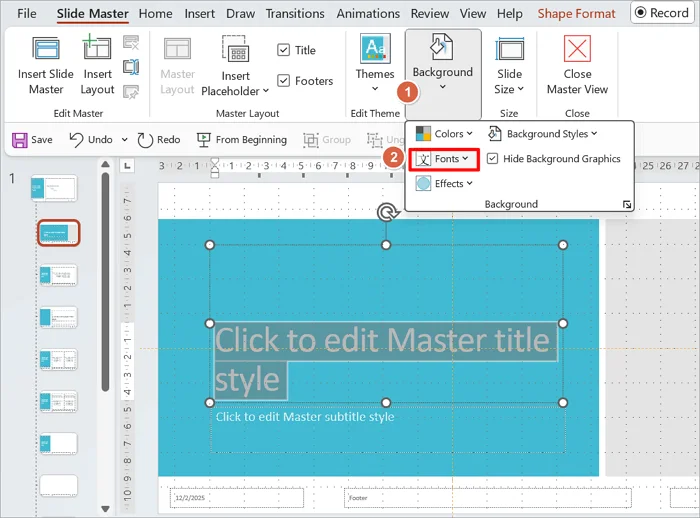Switch to the Draw tab
The width and height of the screenshot is (700, 518).
[x=240, y=13]
